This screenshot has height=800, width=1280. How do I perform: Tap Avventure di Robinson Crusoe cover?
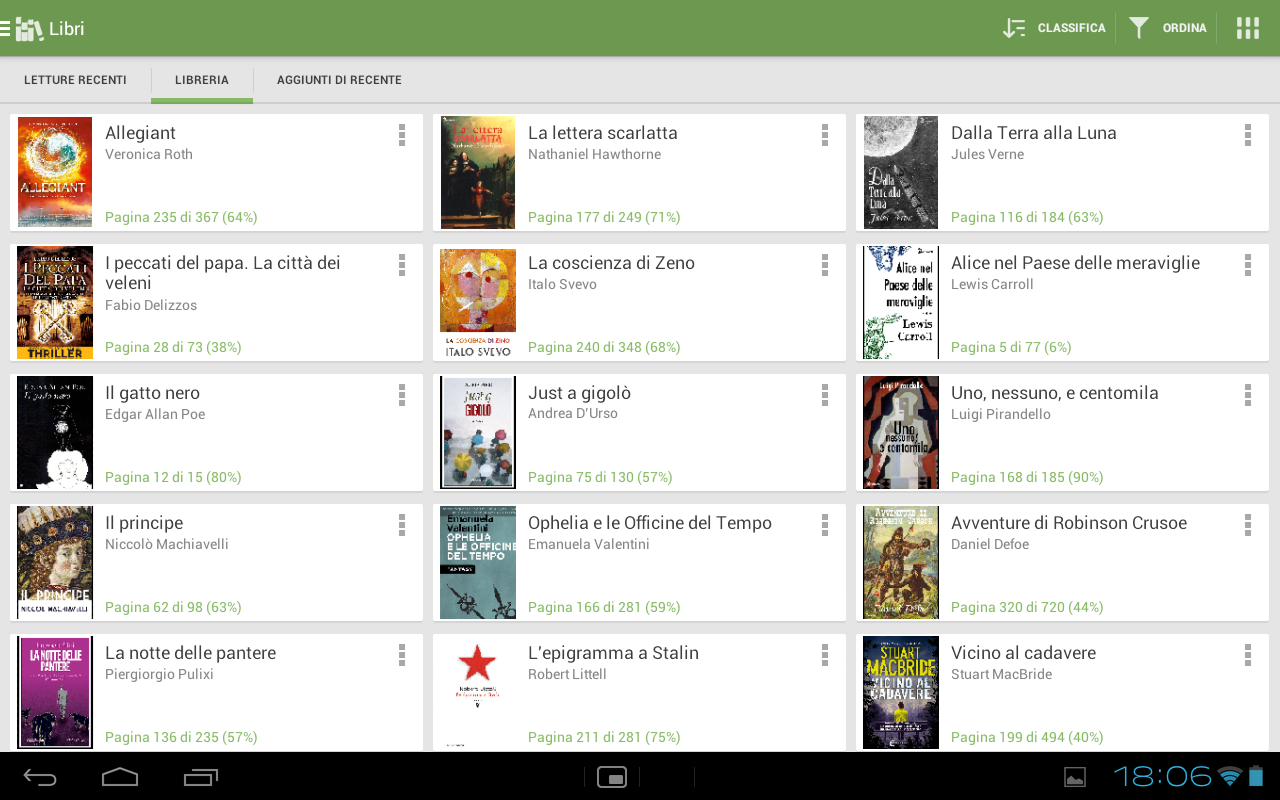pos(901,562)
